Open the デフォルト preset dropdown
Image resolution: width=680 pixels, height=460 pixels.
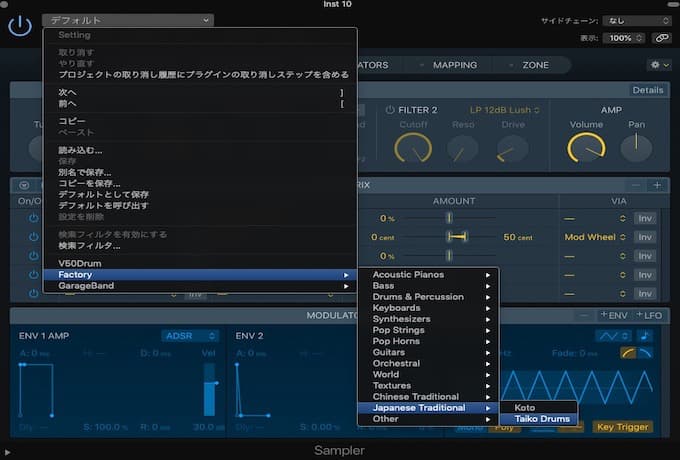tap(128, 20)
